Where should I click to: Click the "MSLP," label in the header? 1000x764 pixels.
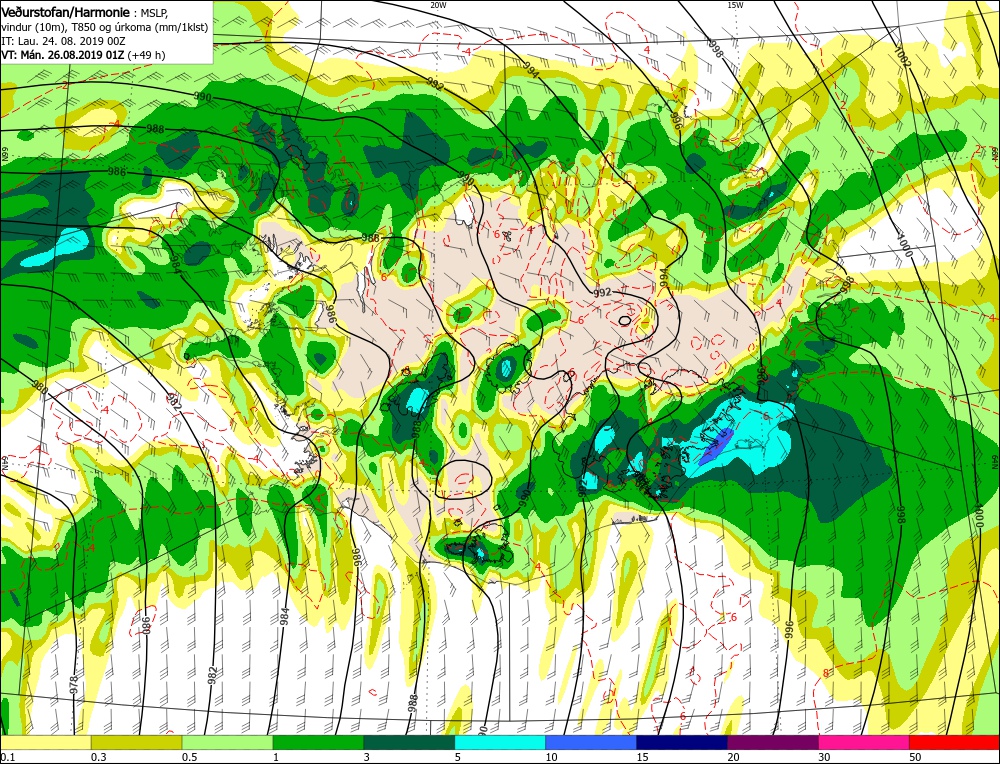(x=154, y=13)
